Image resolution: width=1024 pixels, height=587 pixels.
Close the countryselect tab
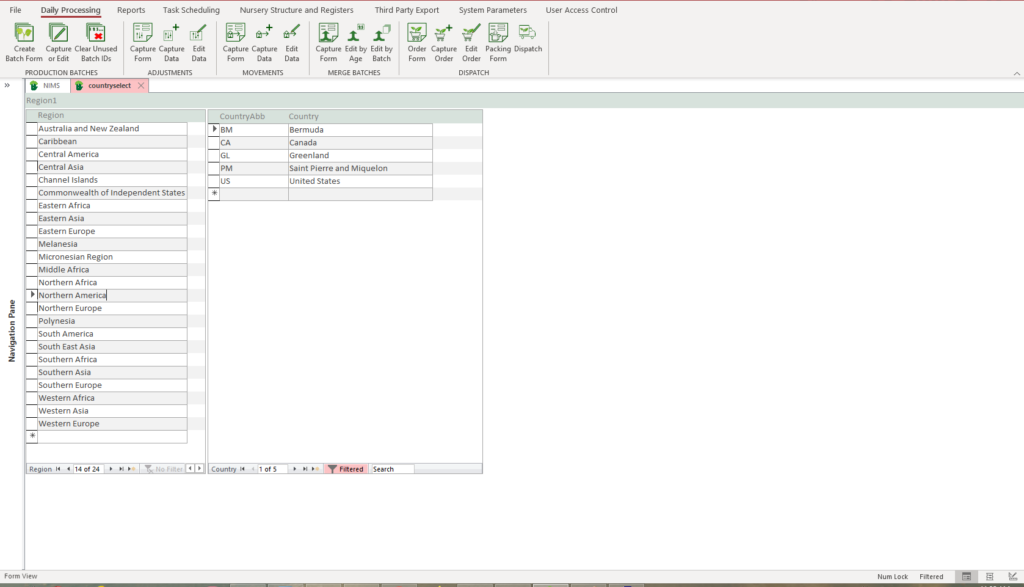(x=141, y=86)
